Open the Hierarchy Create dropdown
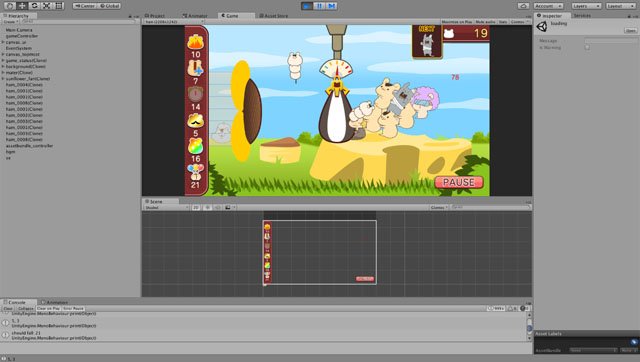 11,22
